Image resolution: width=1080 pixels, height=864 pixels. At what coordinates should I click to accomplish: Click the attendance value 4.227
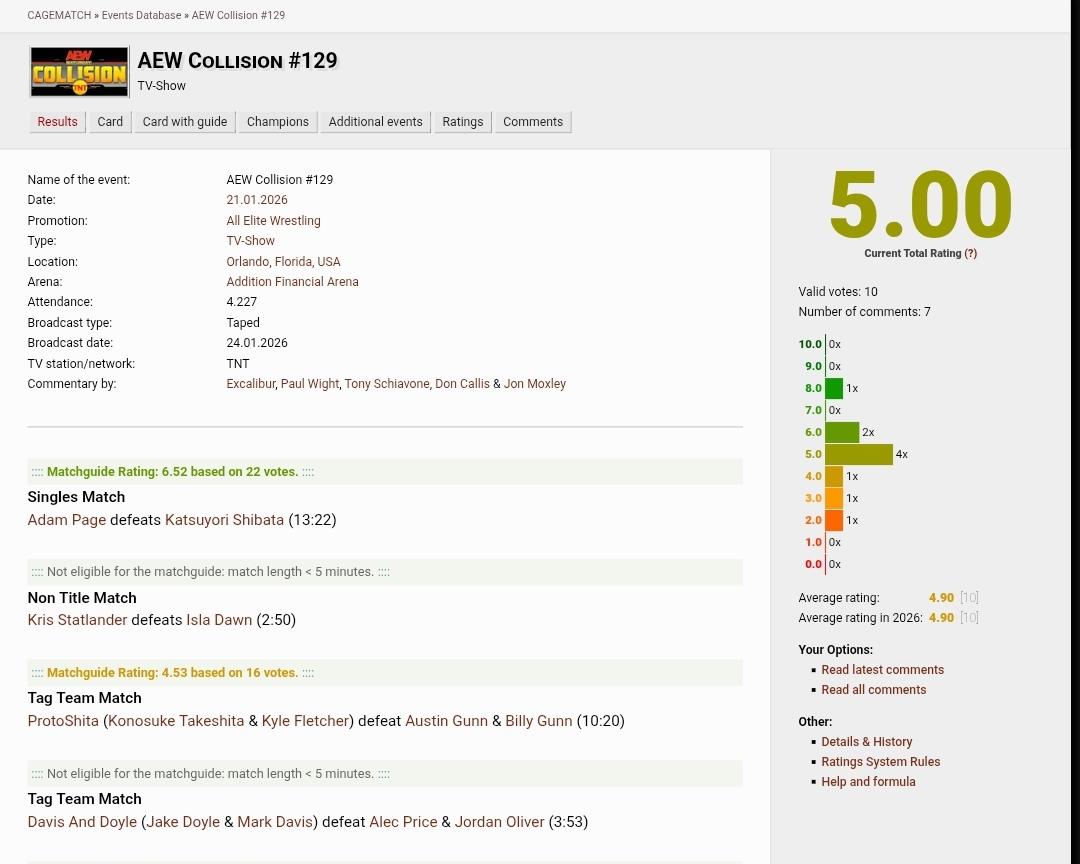[x=242, y=302]
